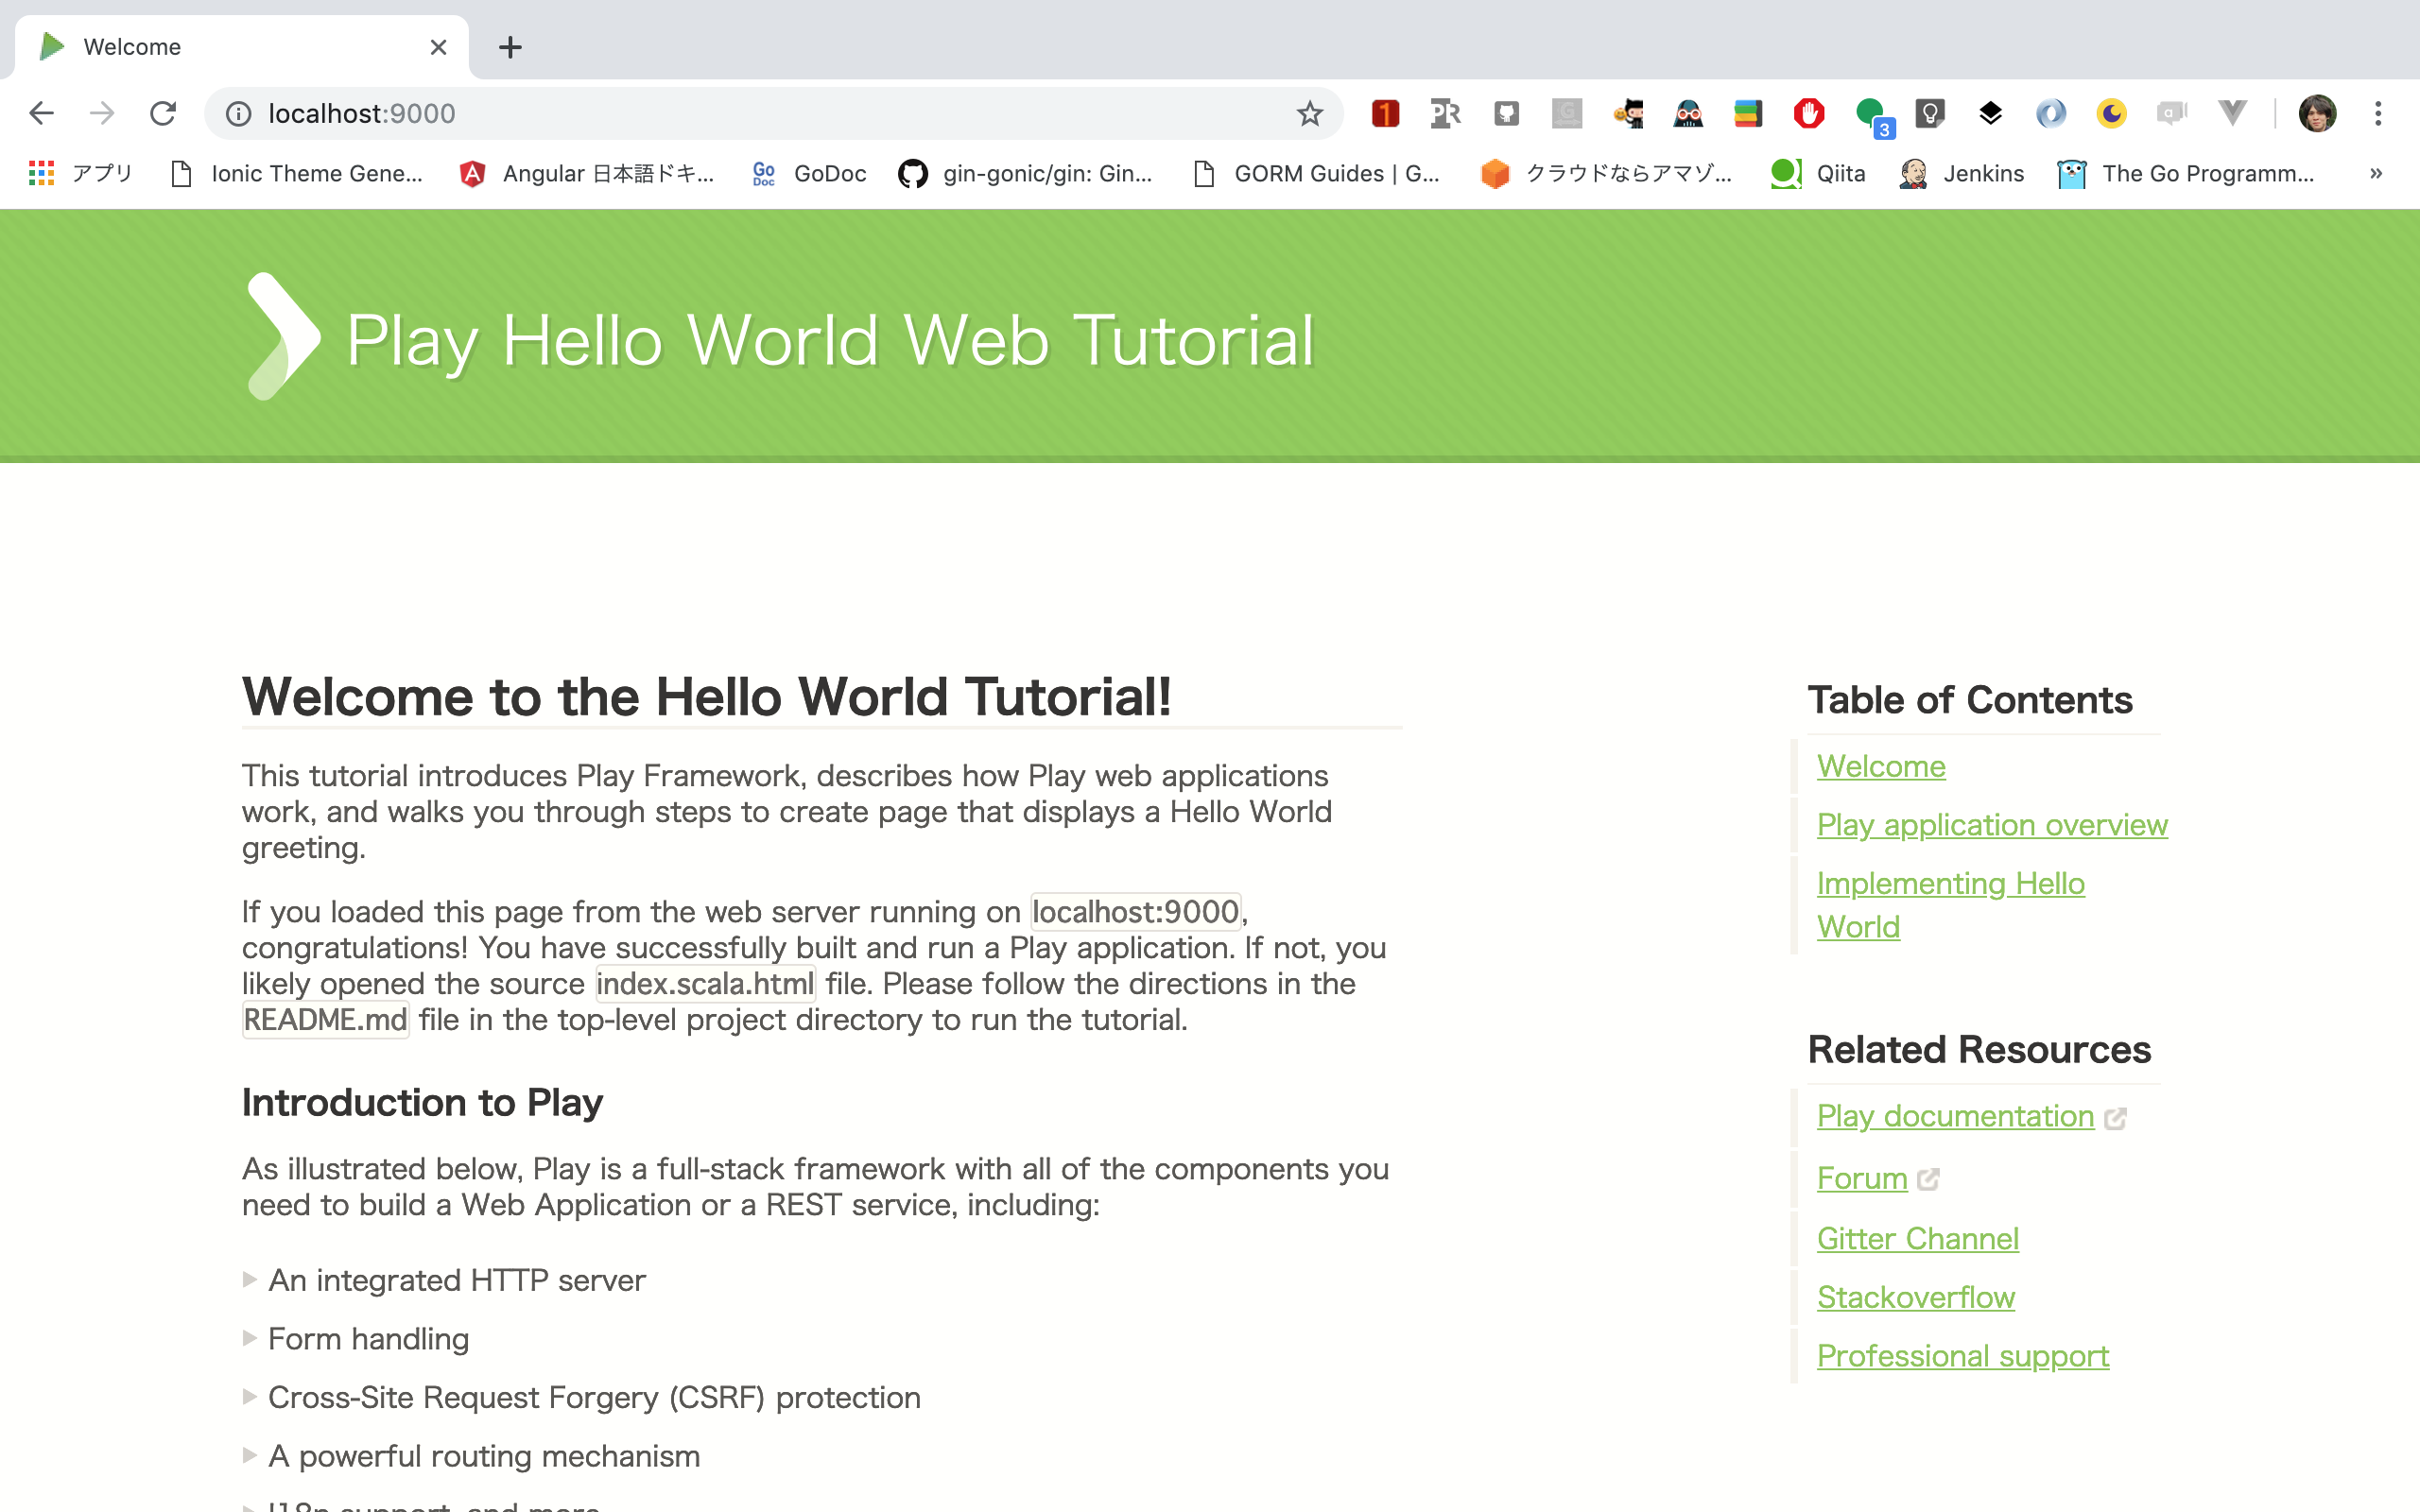
Task: Click the Form handling list item
Action: pyautogui.click(x=368, y=1339)
